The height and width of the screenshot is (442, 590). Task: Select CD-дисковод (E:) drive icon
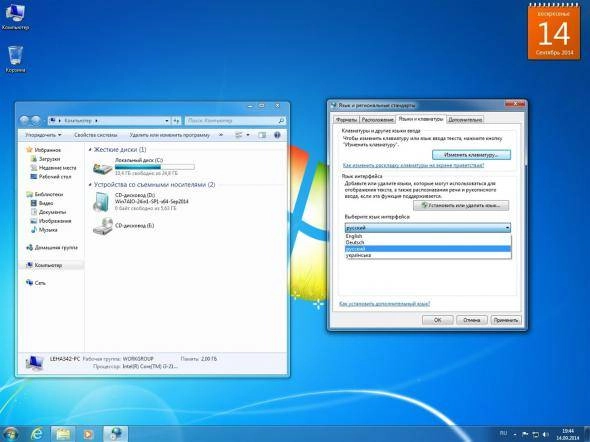103,226
